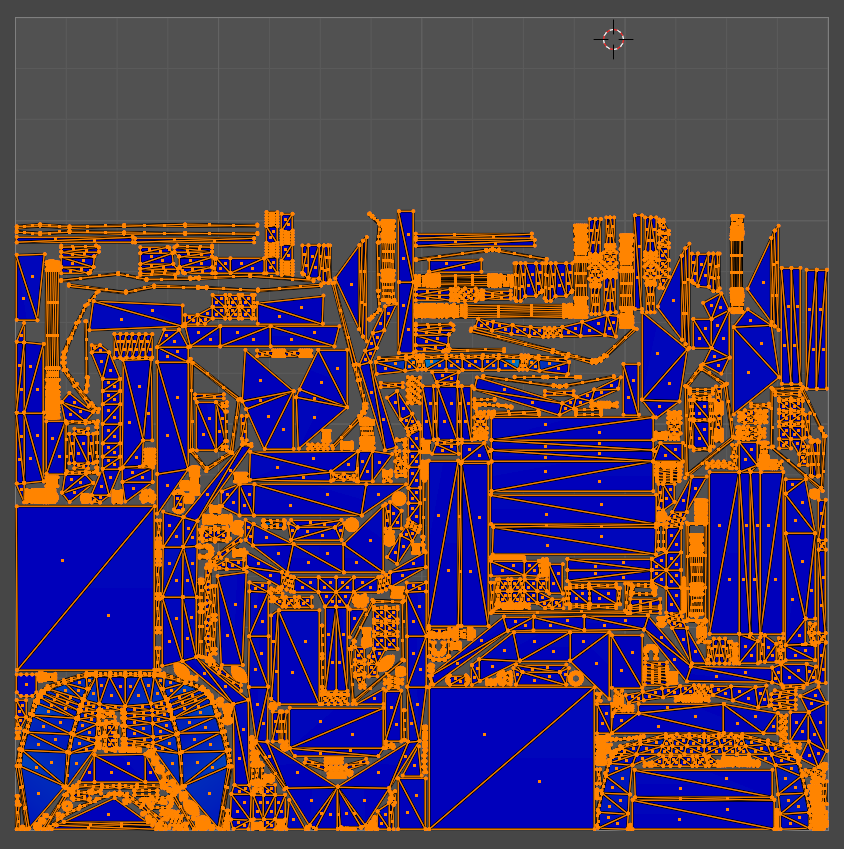Image resolution: width=844 pixels, height=849 pixels.
Task: Click the 2D cursor crosshair
Action: pos(613,39)
